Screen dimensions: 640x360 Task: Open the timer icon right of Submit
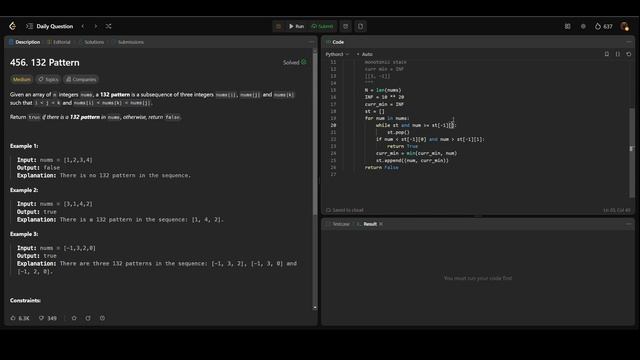pos(345,26)
